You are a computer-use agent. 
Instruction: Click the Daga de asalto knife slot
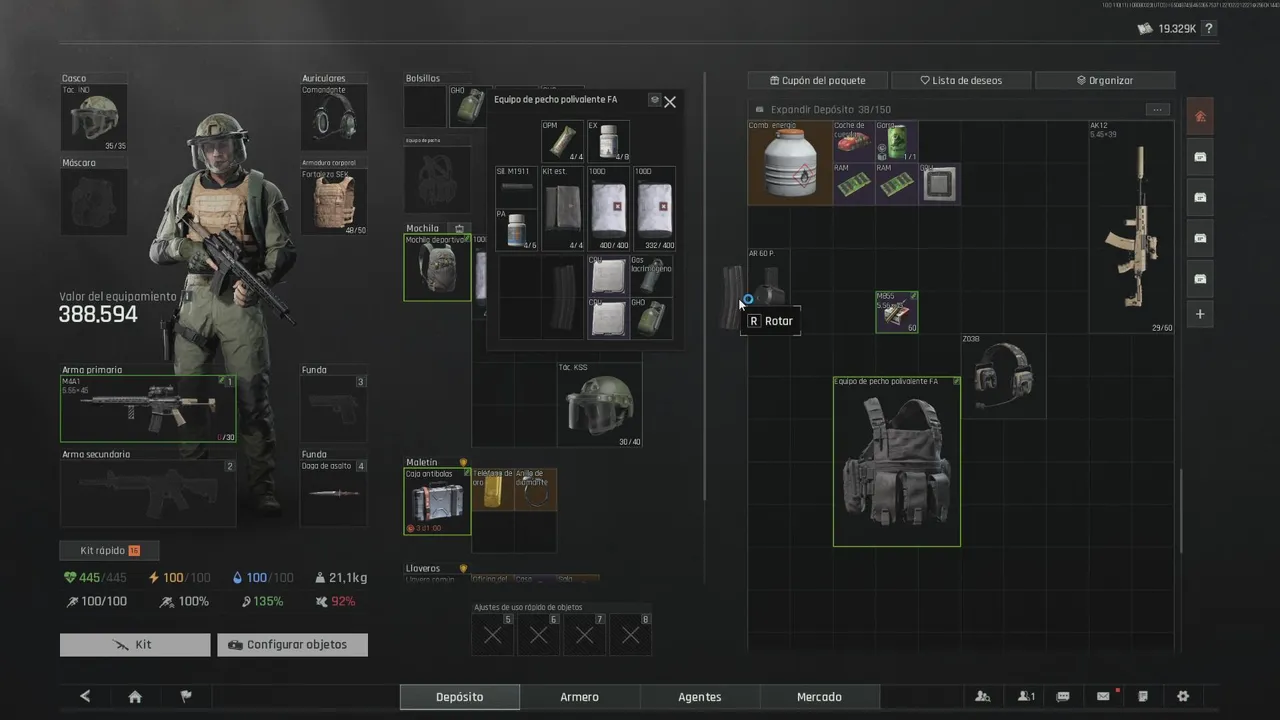(x=334, y=493)
